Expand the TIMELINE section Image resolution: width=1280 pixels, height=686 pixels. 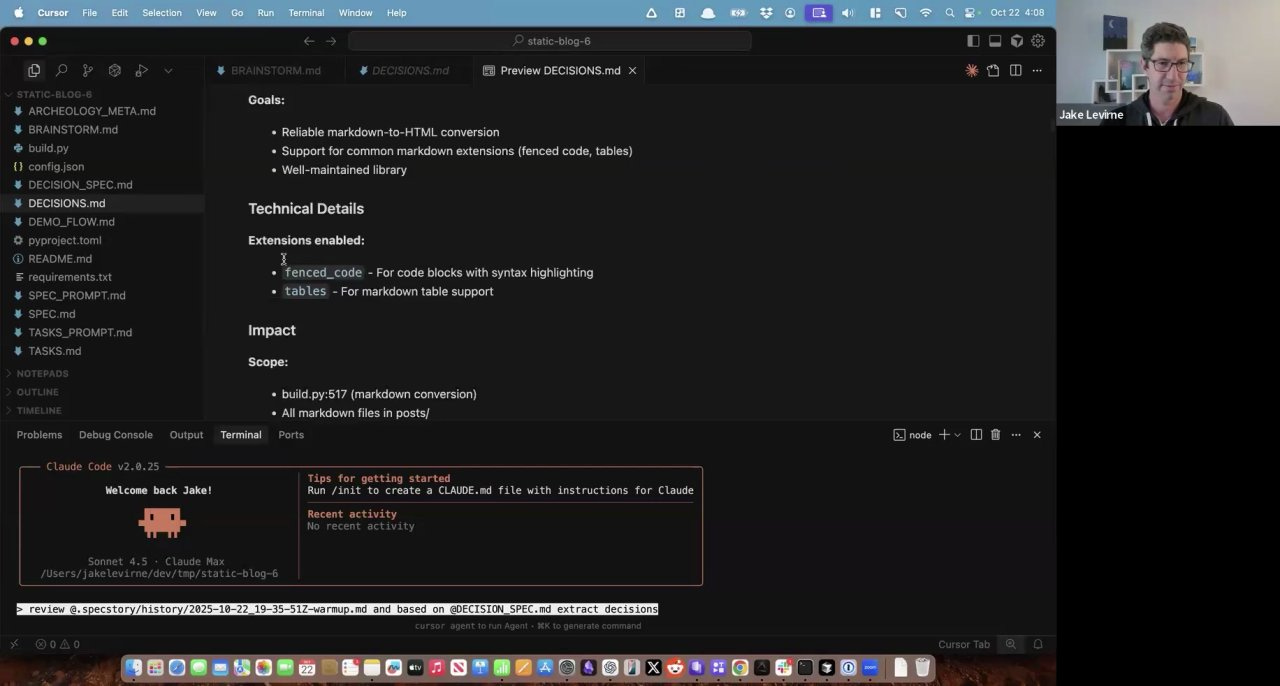pos(39,410)
